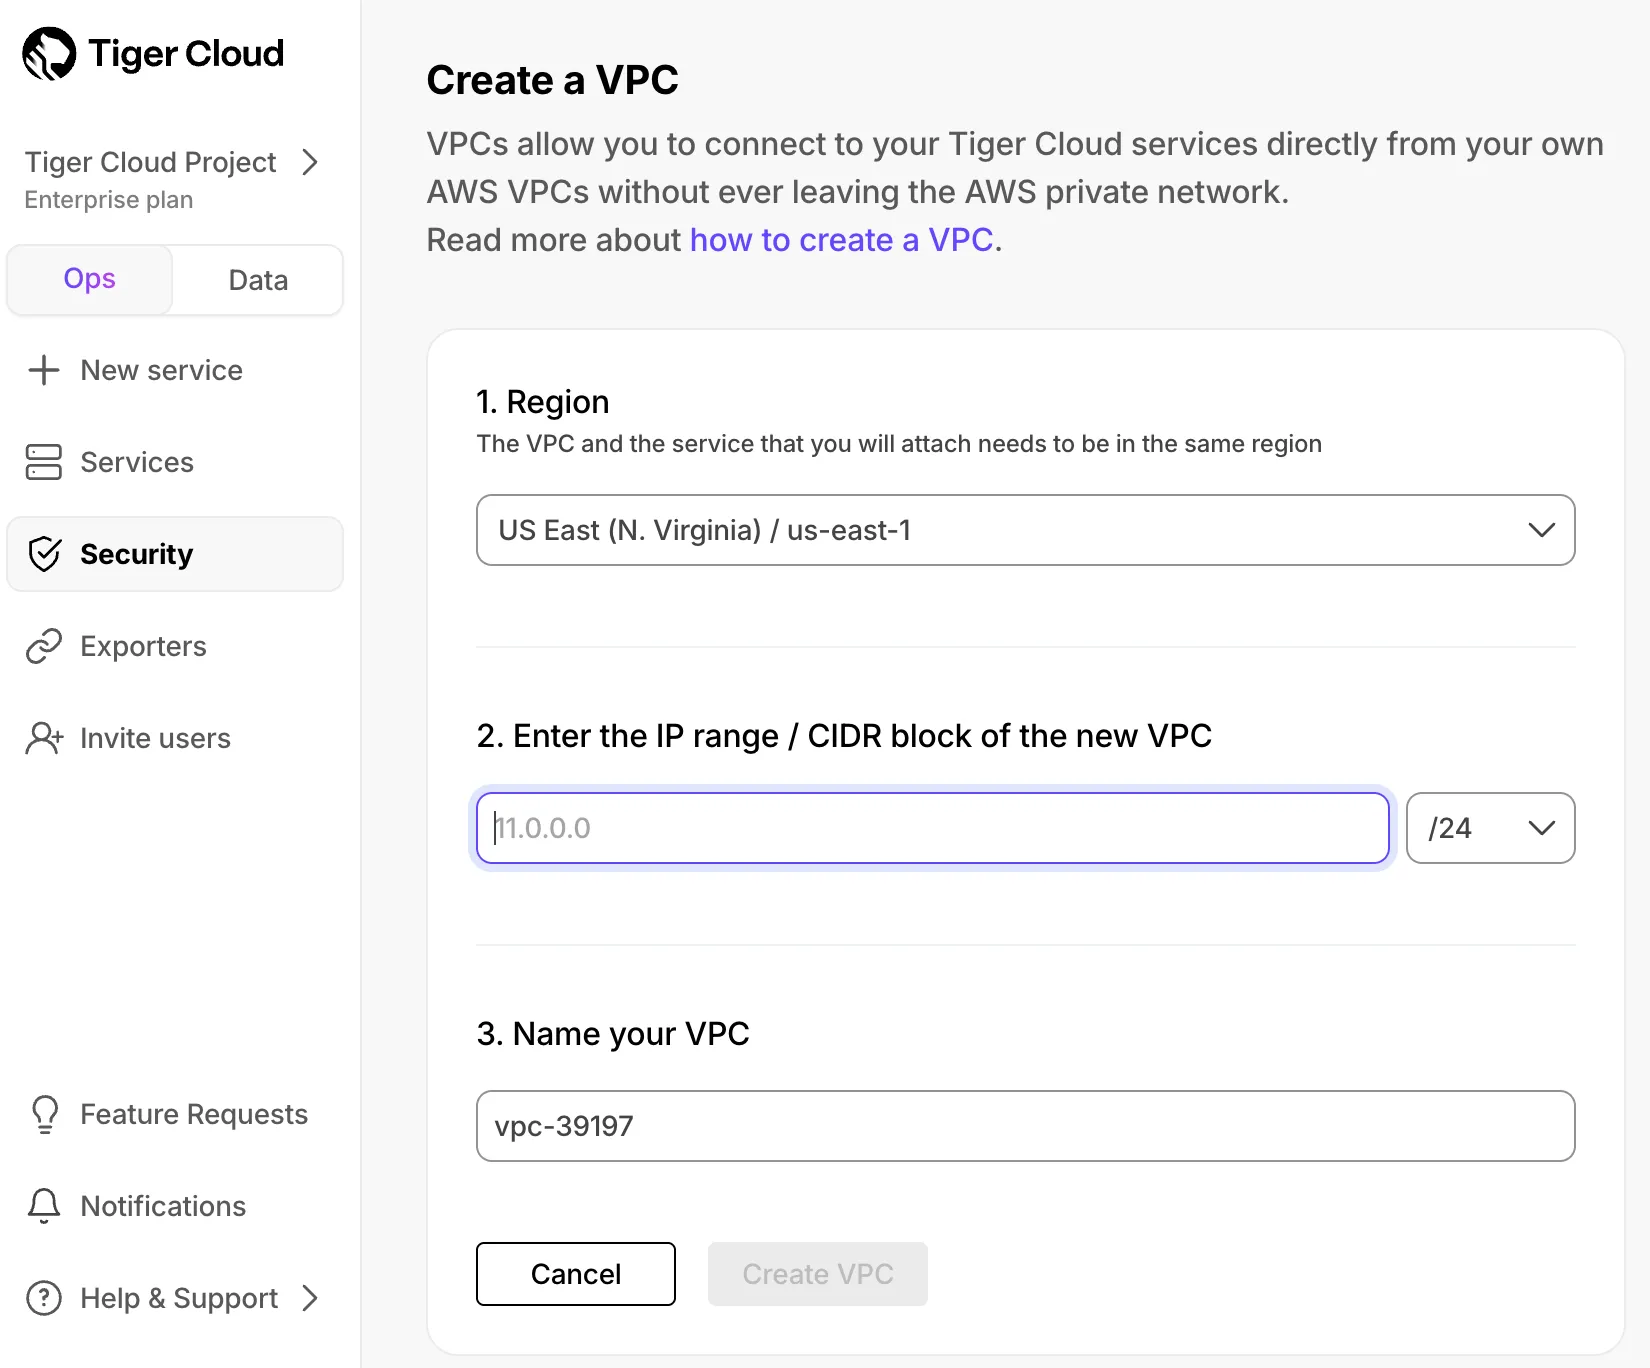Click the Help & Support question mark icon
Image resolution: width=1650 pixels, height=1368 pixels.
44,1298
